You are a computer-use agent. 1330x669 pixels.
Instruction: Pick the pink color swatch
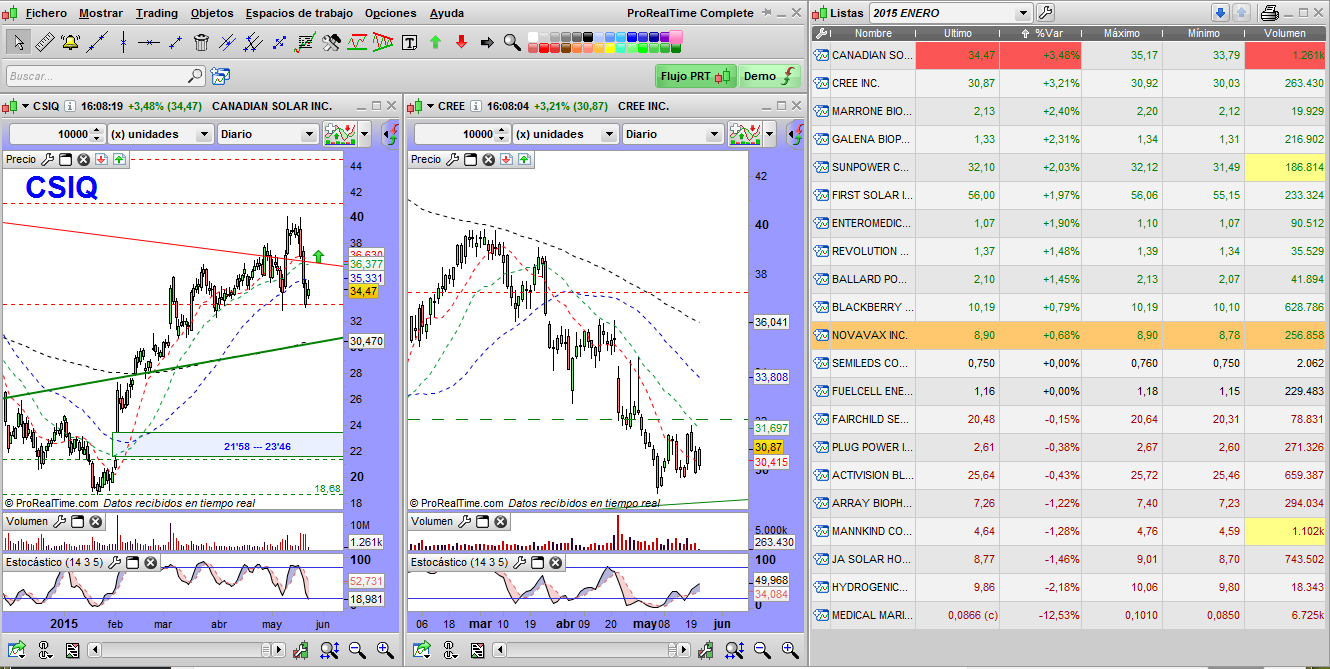676,37
